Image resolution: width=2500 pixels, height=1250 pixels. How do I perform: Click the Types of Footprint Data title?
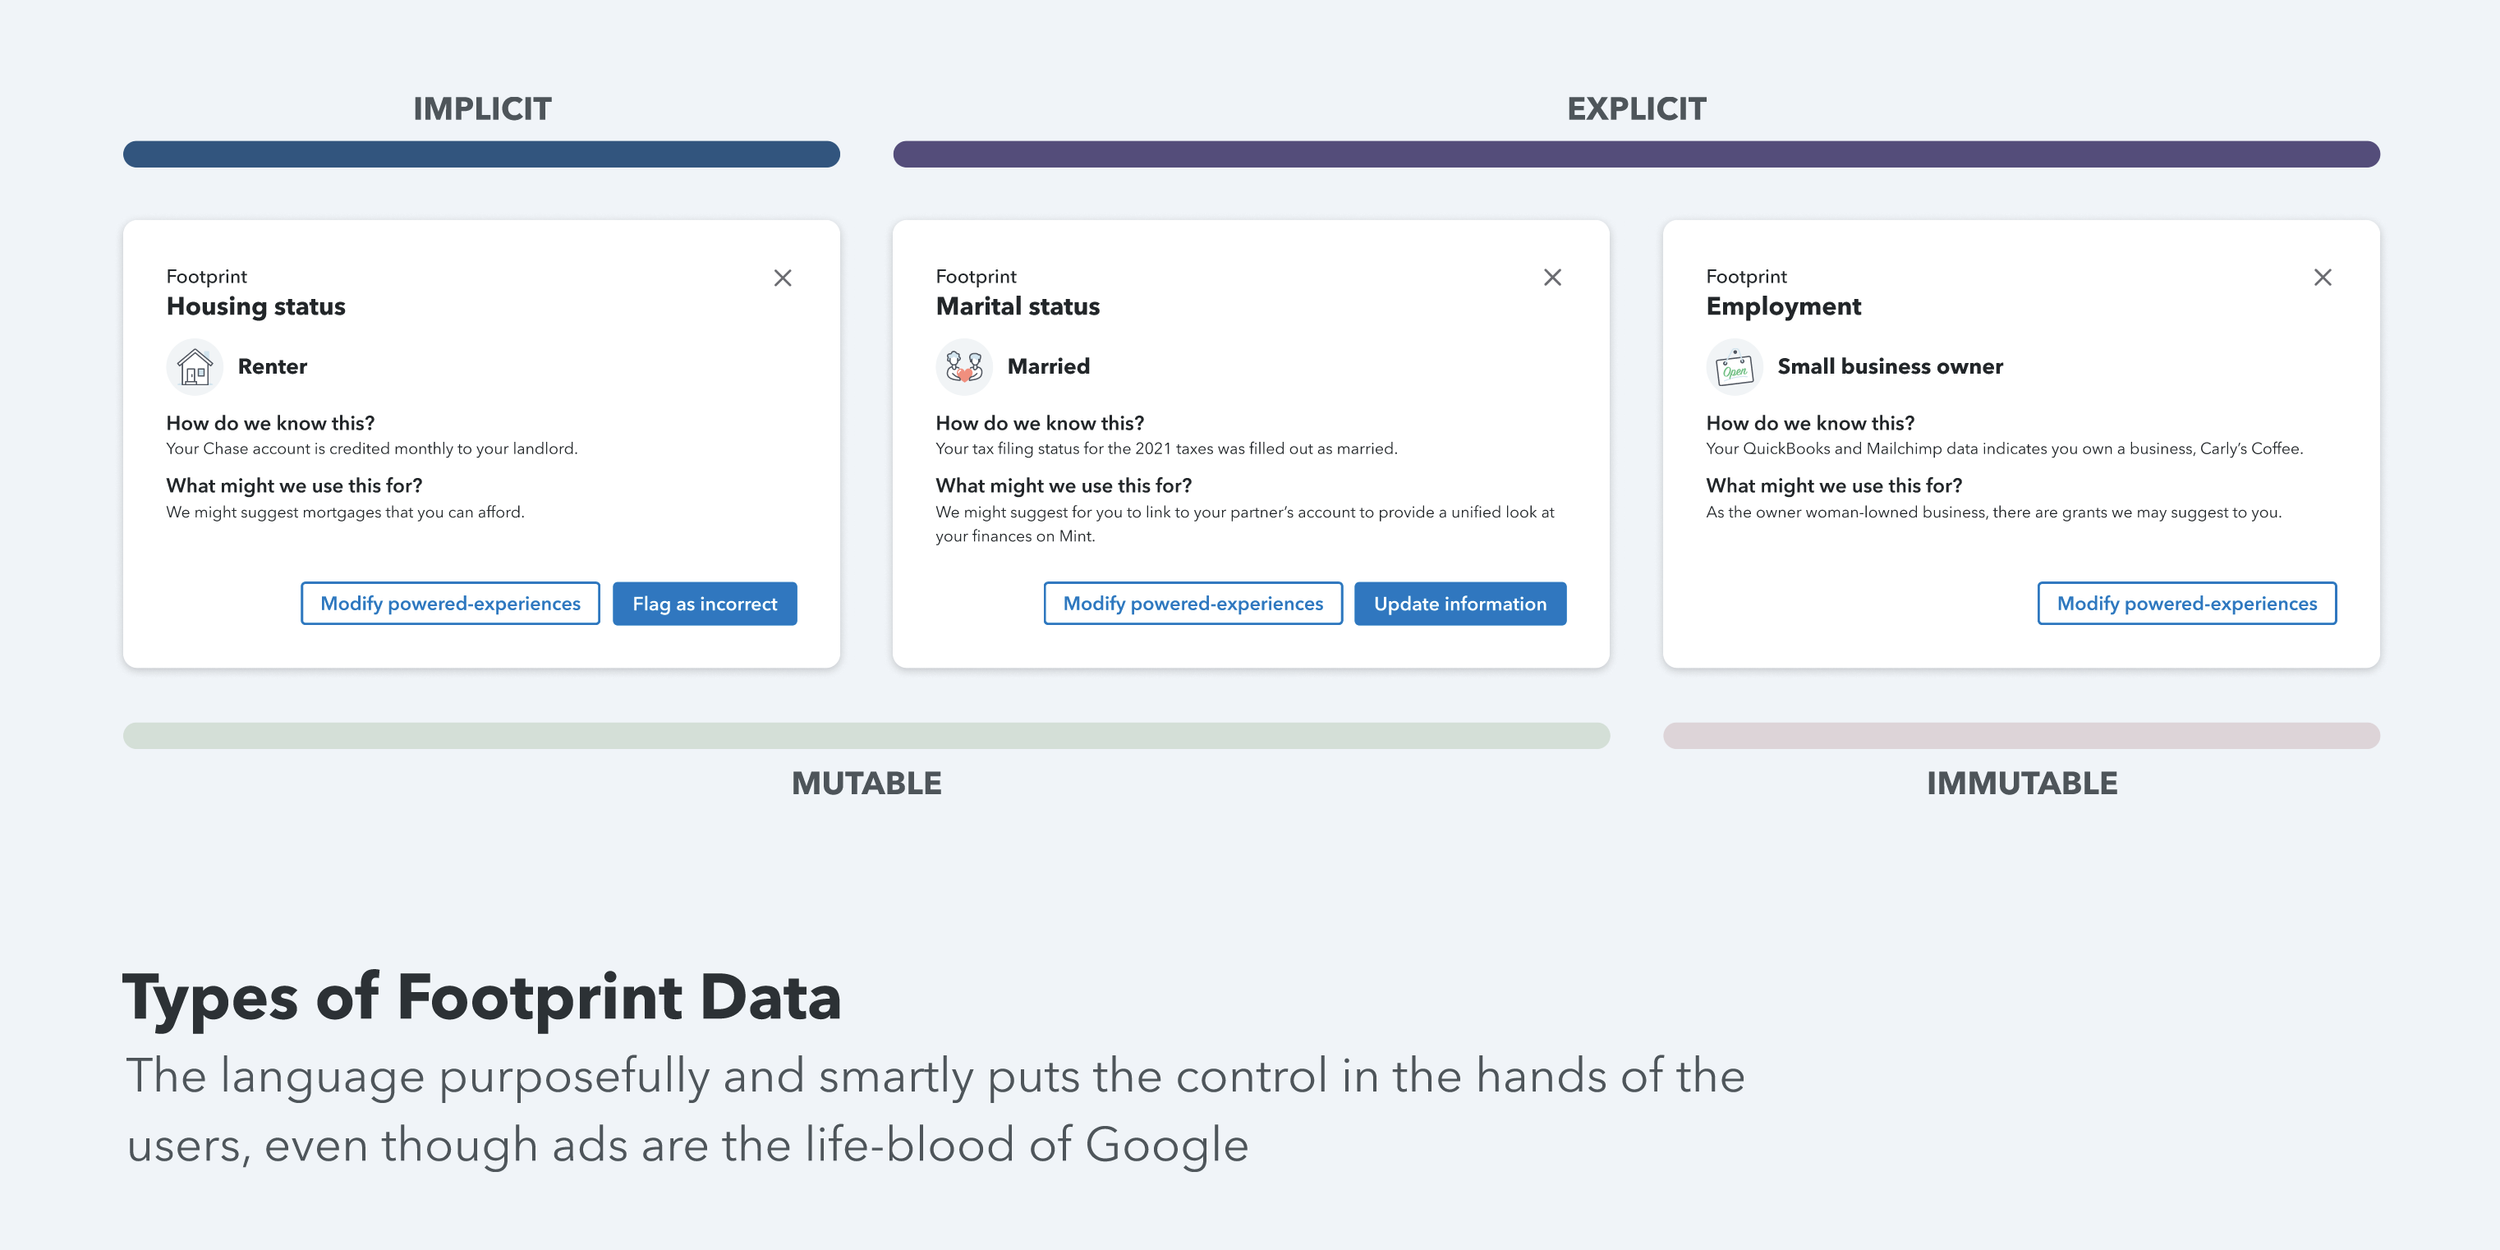(482, 997)
